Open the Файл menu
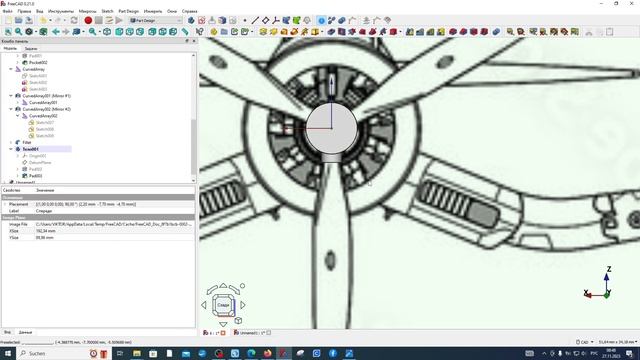 [7, 11]
